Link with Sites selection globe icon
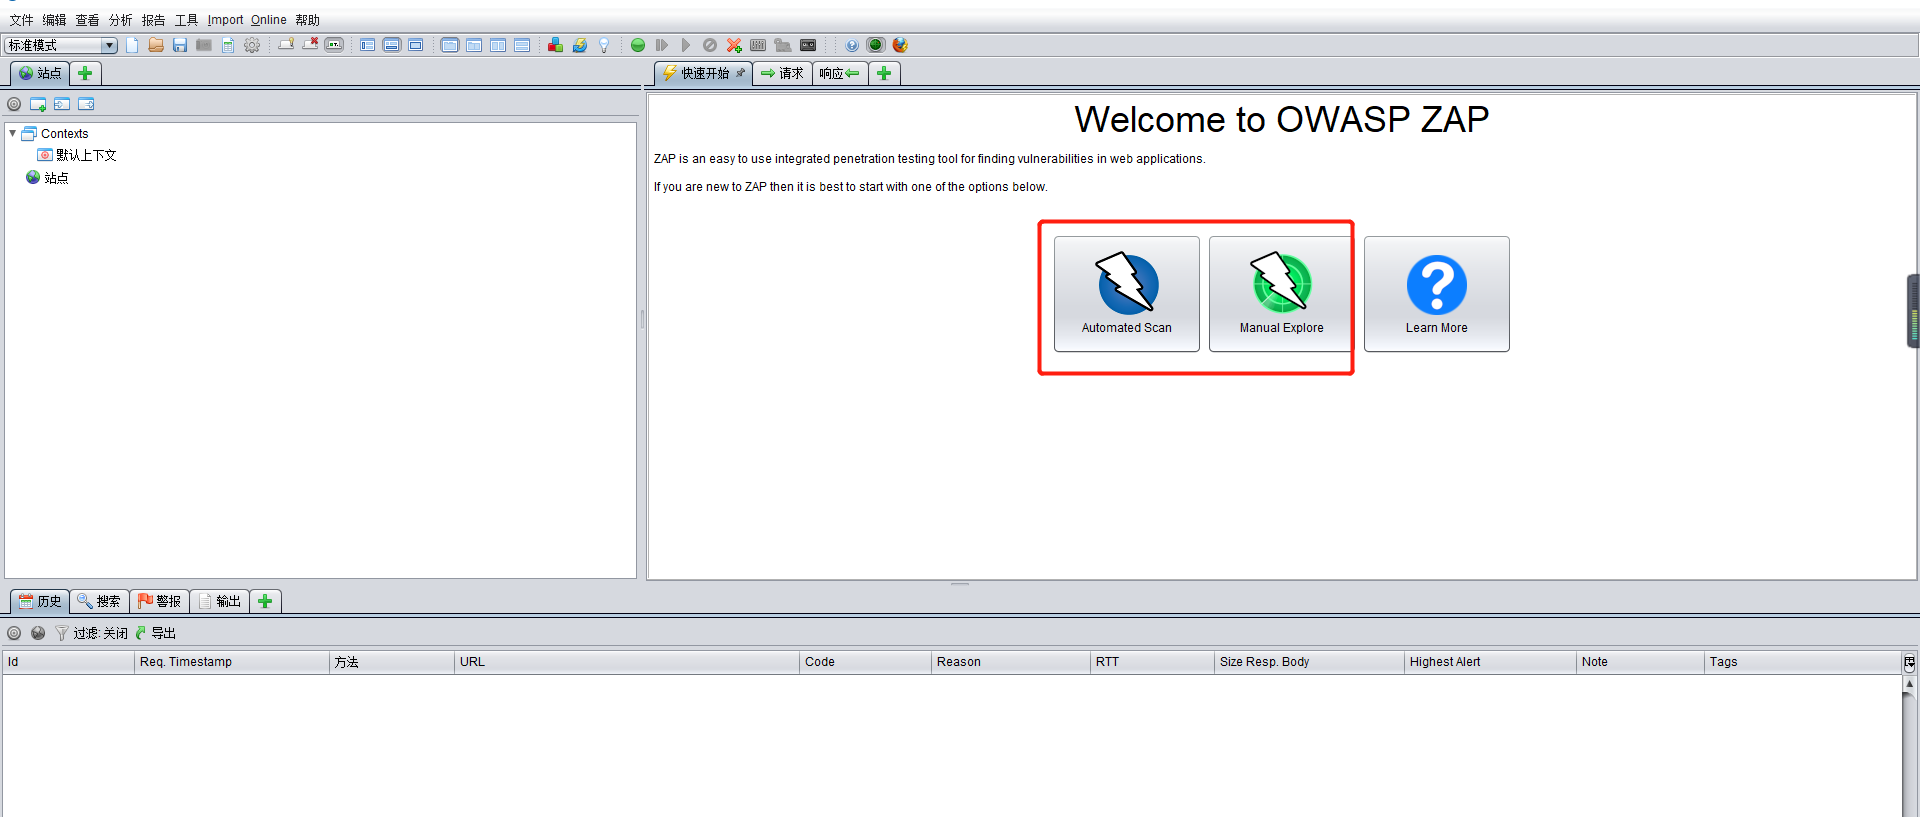 point(38,633)
